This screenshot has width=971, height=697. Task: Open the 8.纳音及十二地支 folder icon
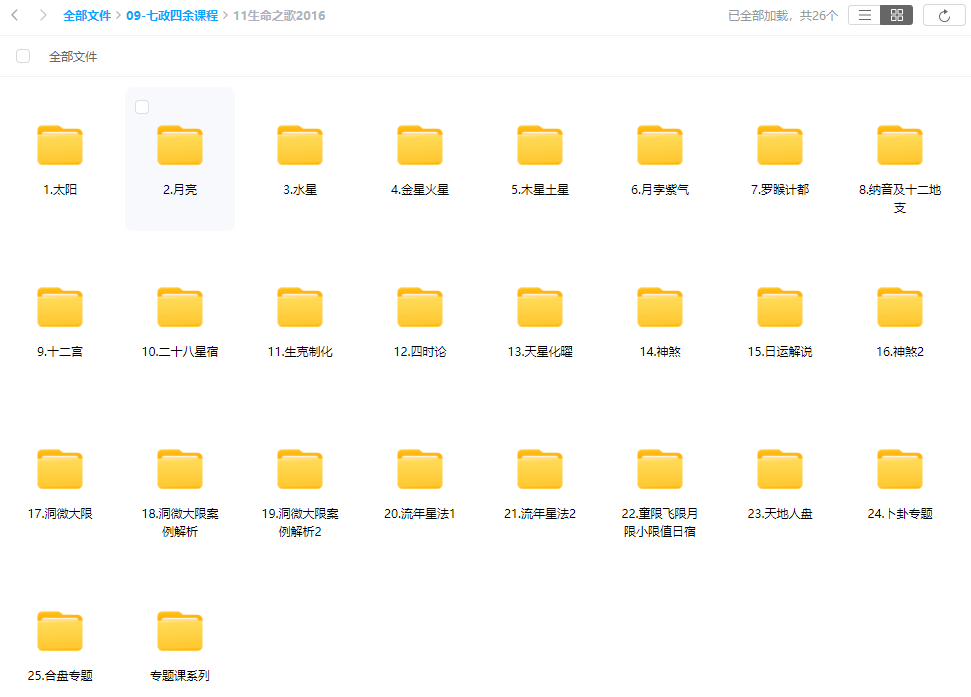[900, 145]
